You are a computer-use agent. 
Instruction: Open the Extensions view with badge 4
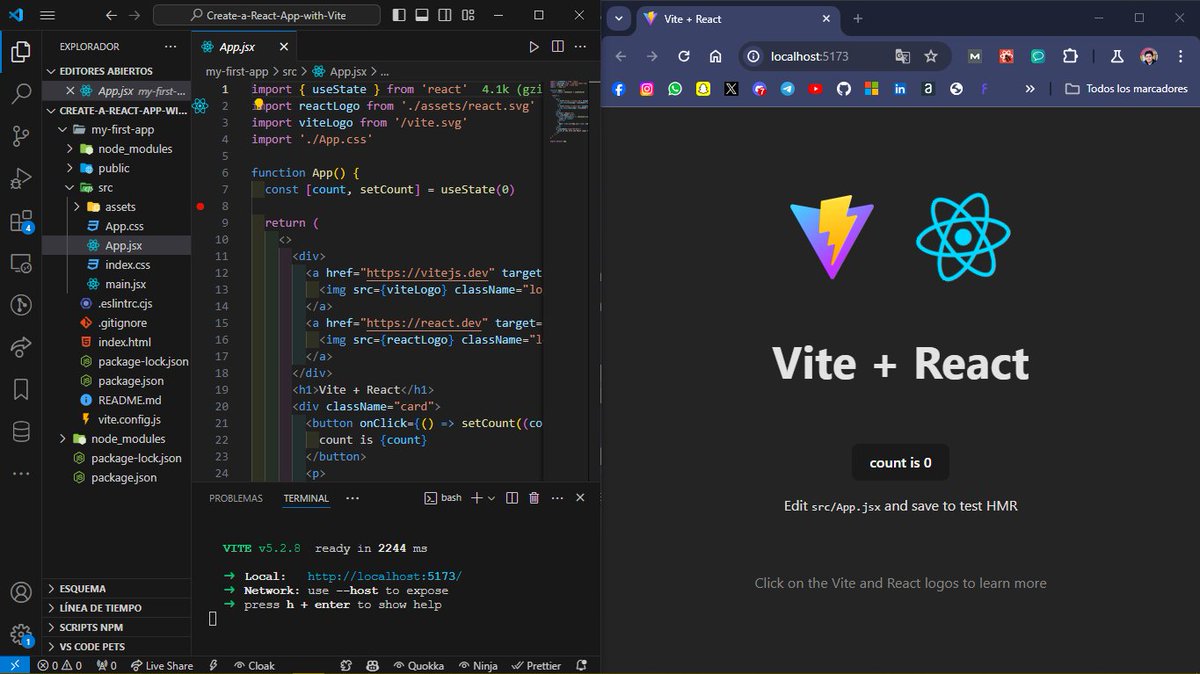pos(20,221)
